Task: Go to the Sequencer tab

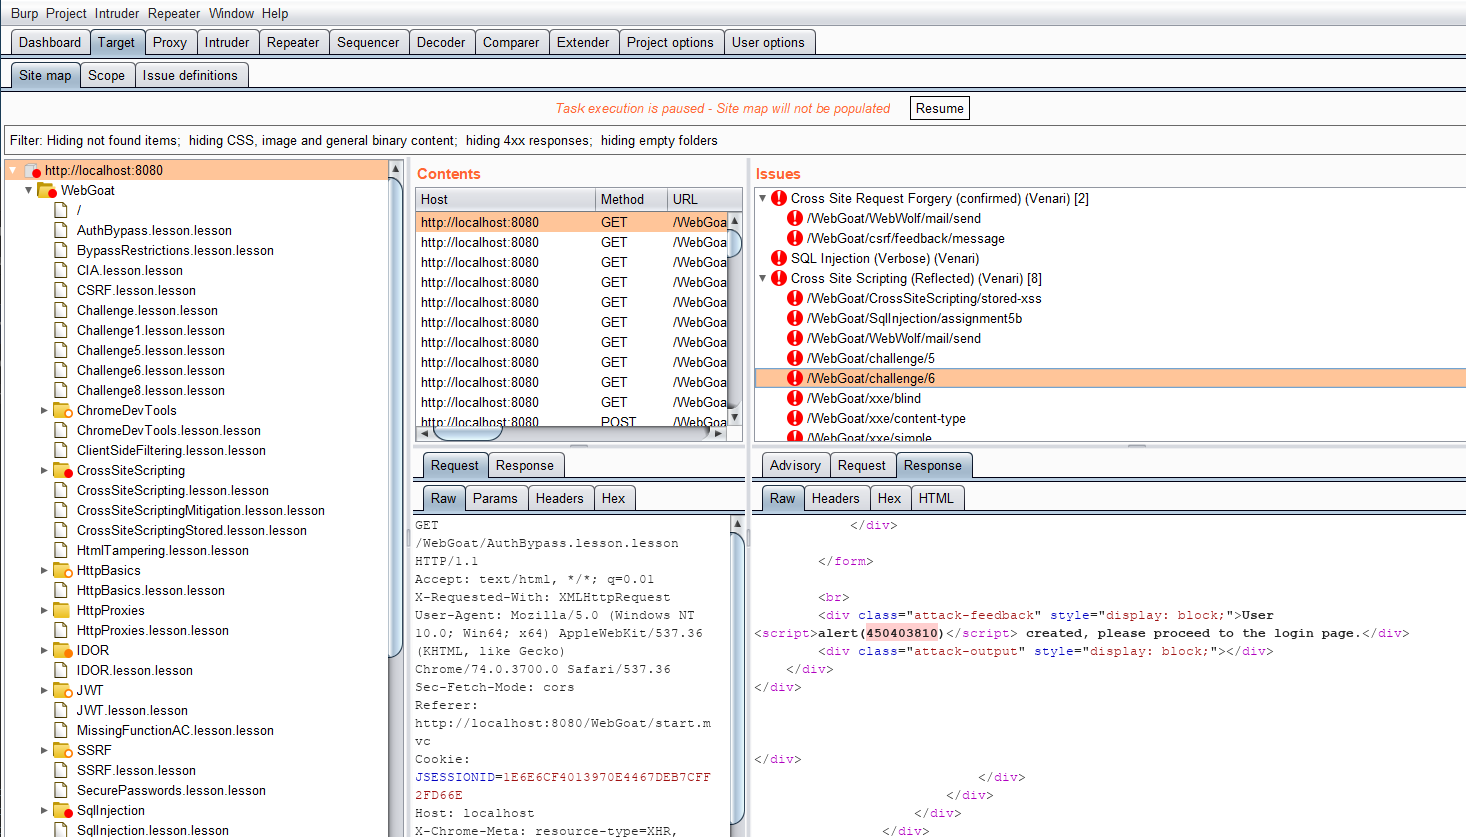Action: click(x=368, y=42)
